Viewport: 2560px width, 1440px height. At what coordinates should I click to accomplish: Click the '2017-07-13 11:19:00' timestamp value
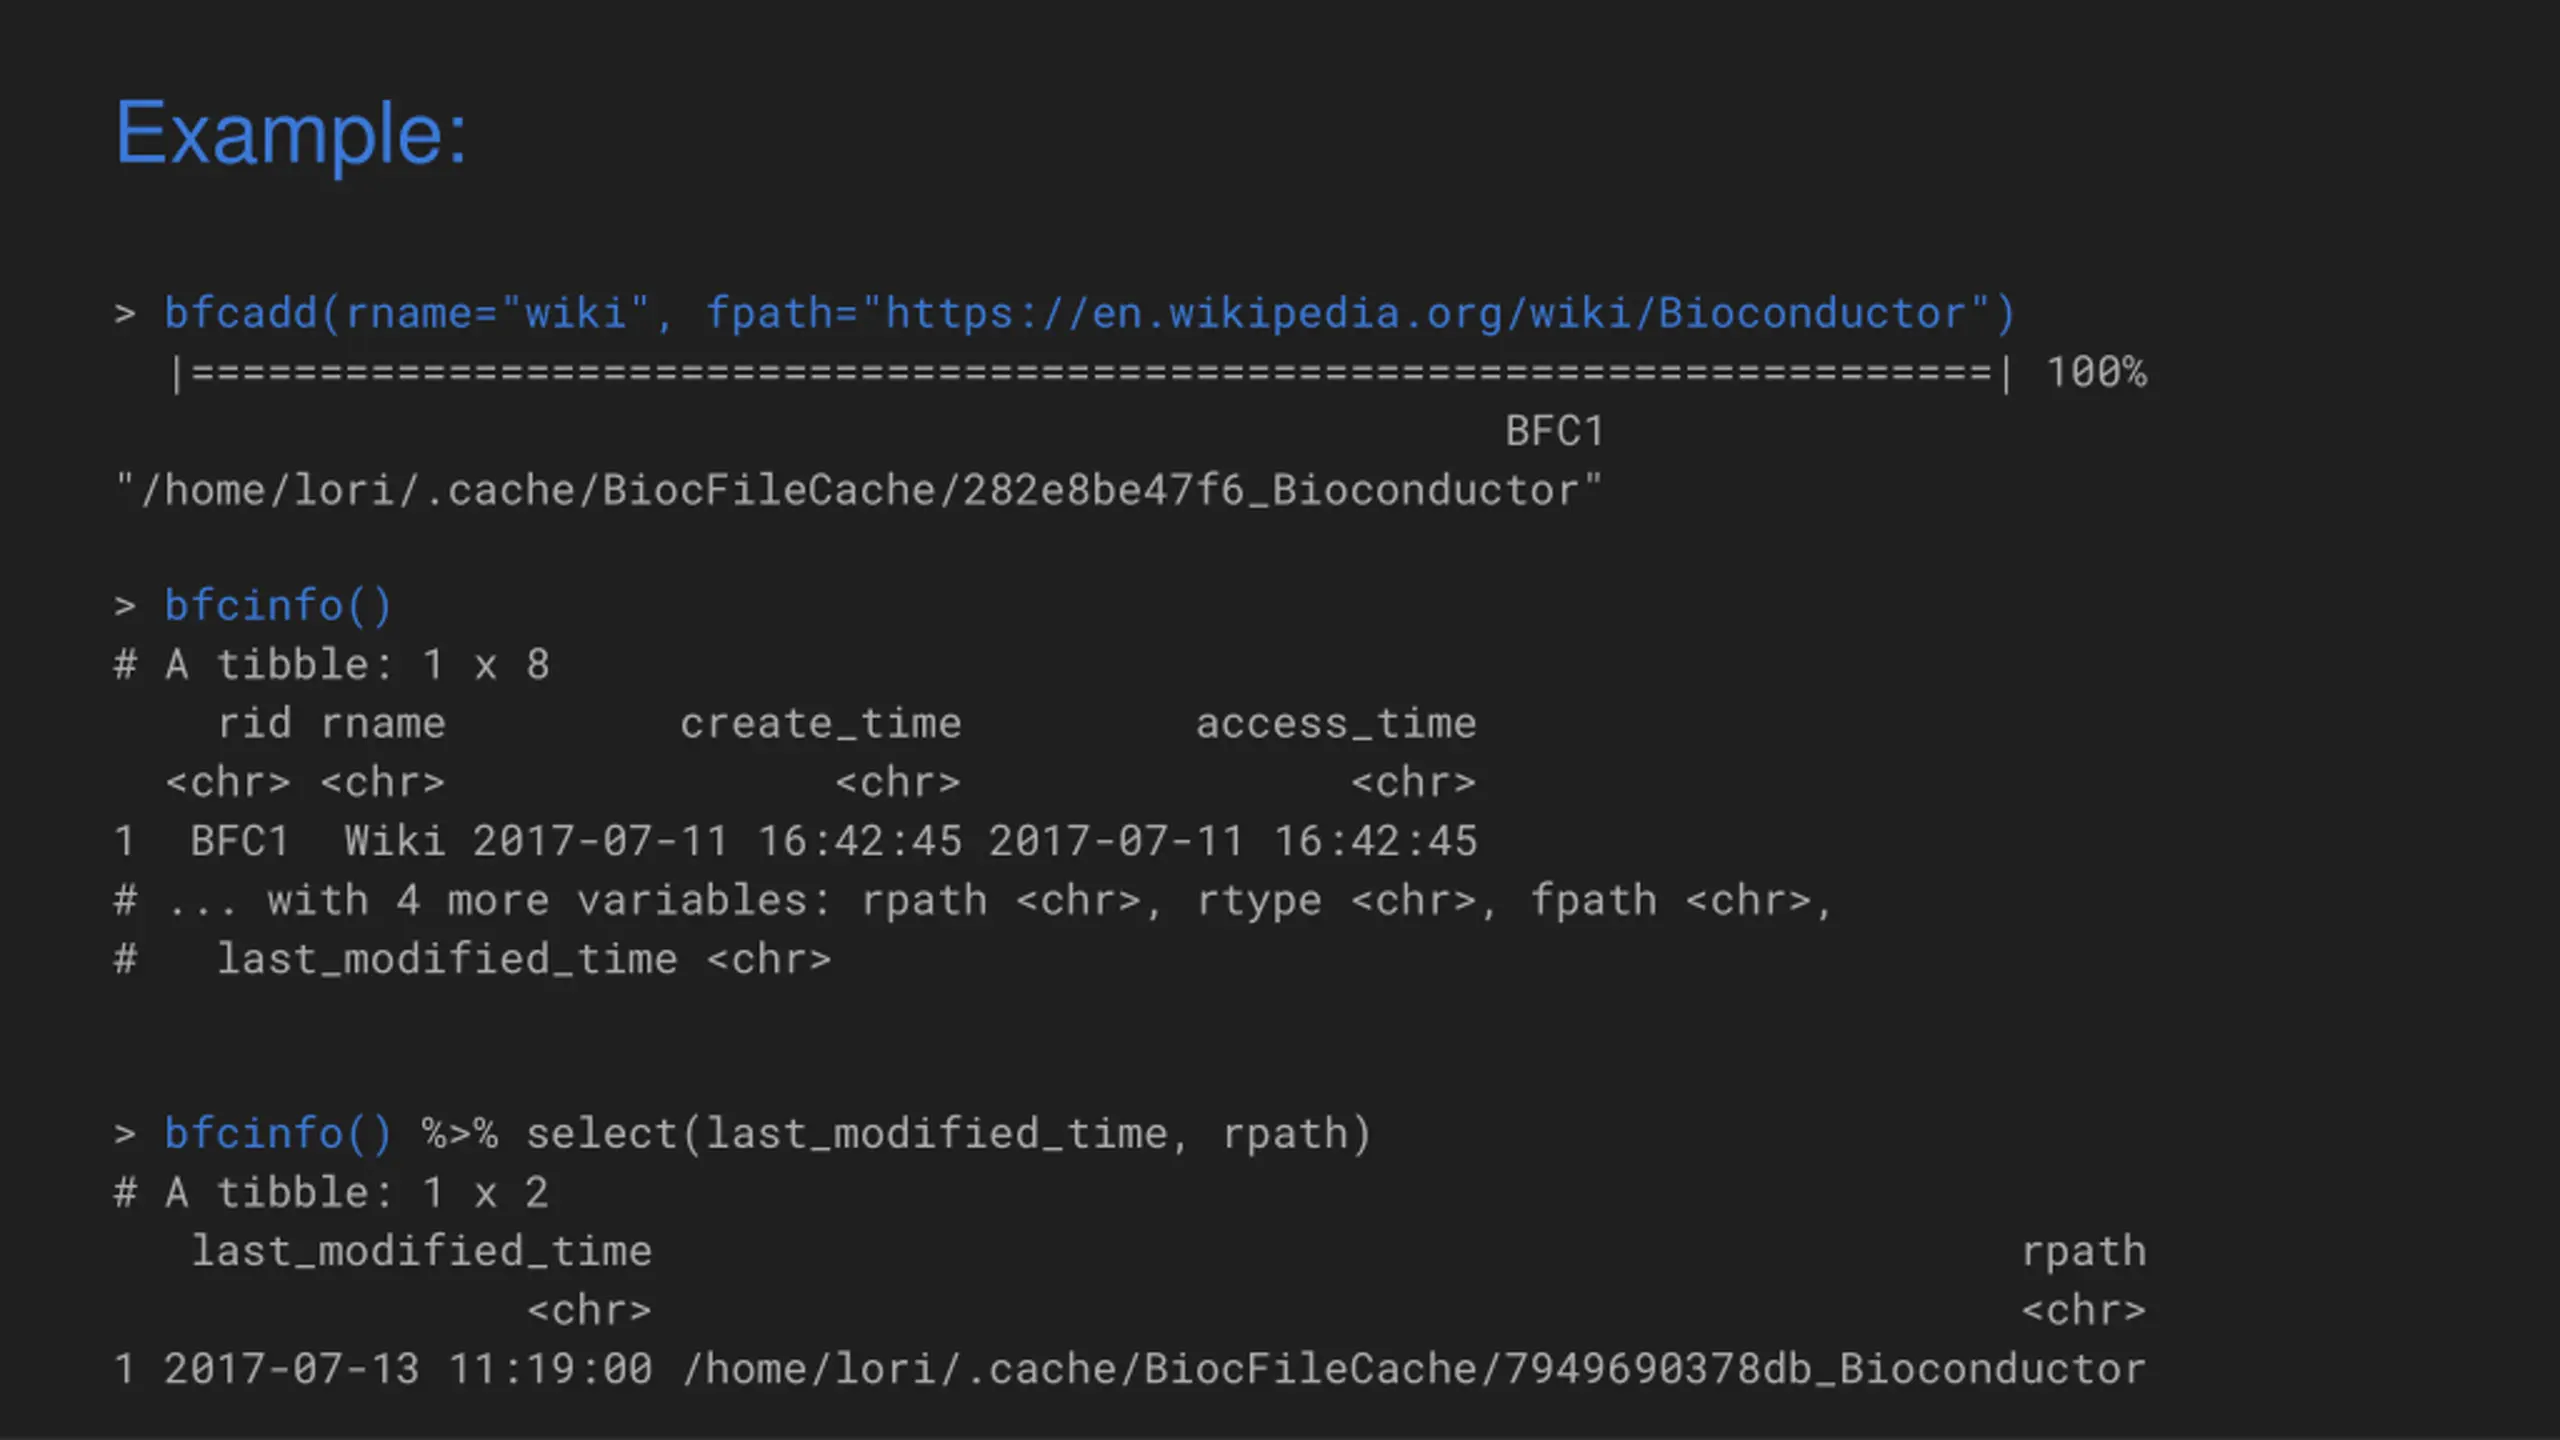408,1369
